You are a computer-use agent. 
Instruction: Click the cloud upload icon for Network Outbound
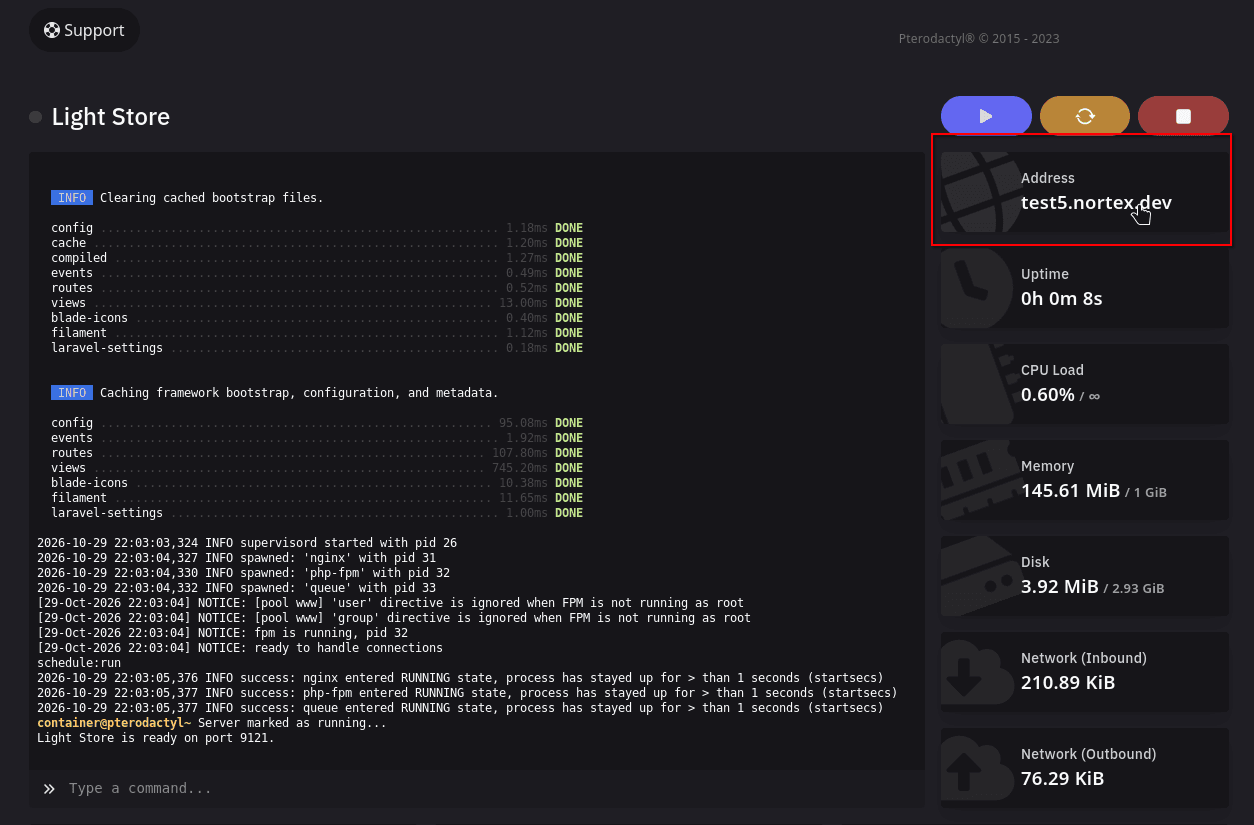click(977, 768)
